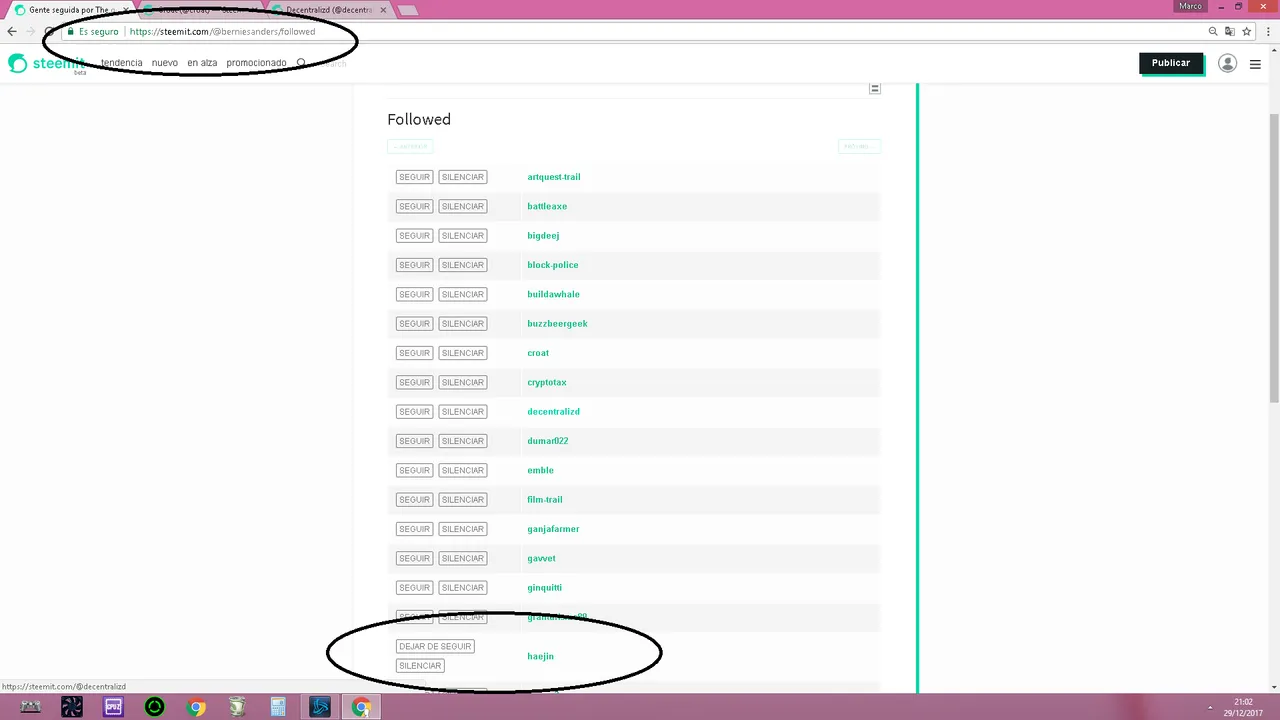
Task: Click SEGUIR next to ganjafarmer
Action: (414, 529)
